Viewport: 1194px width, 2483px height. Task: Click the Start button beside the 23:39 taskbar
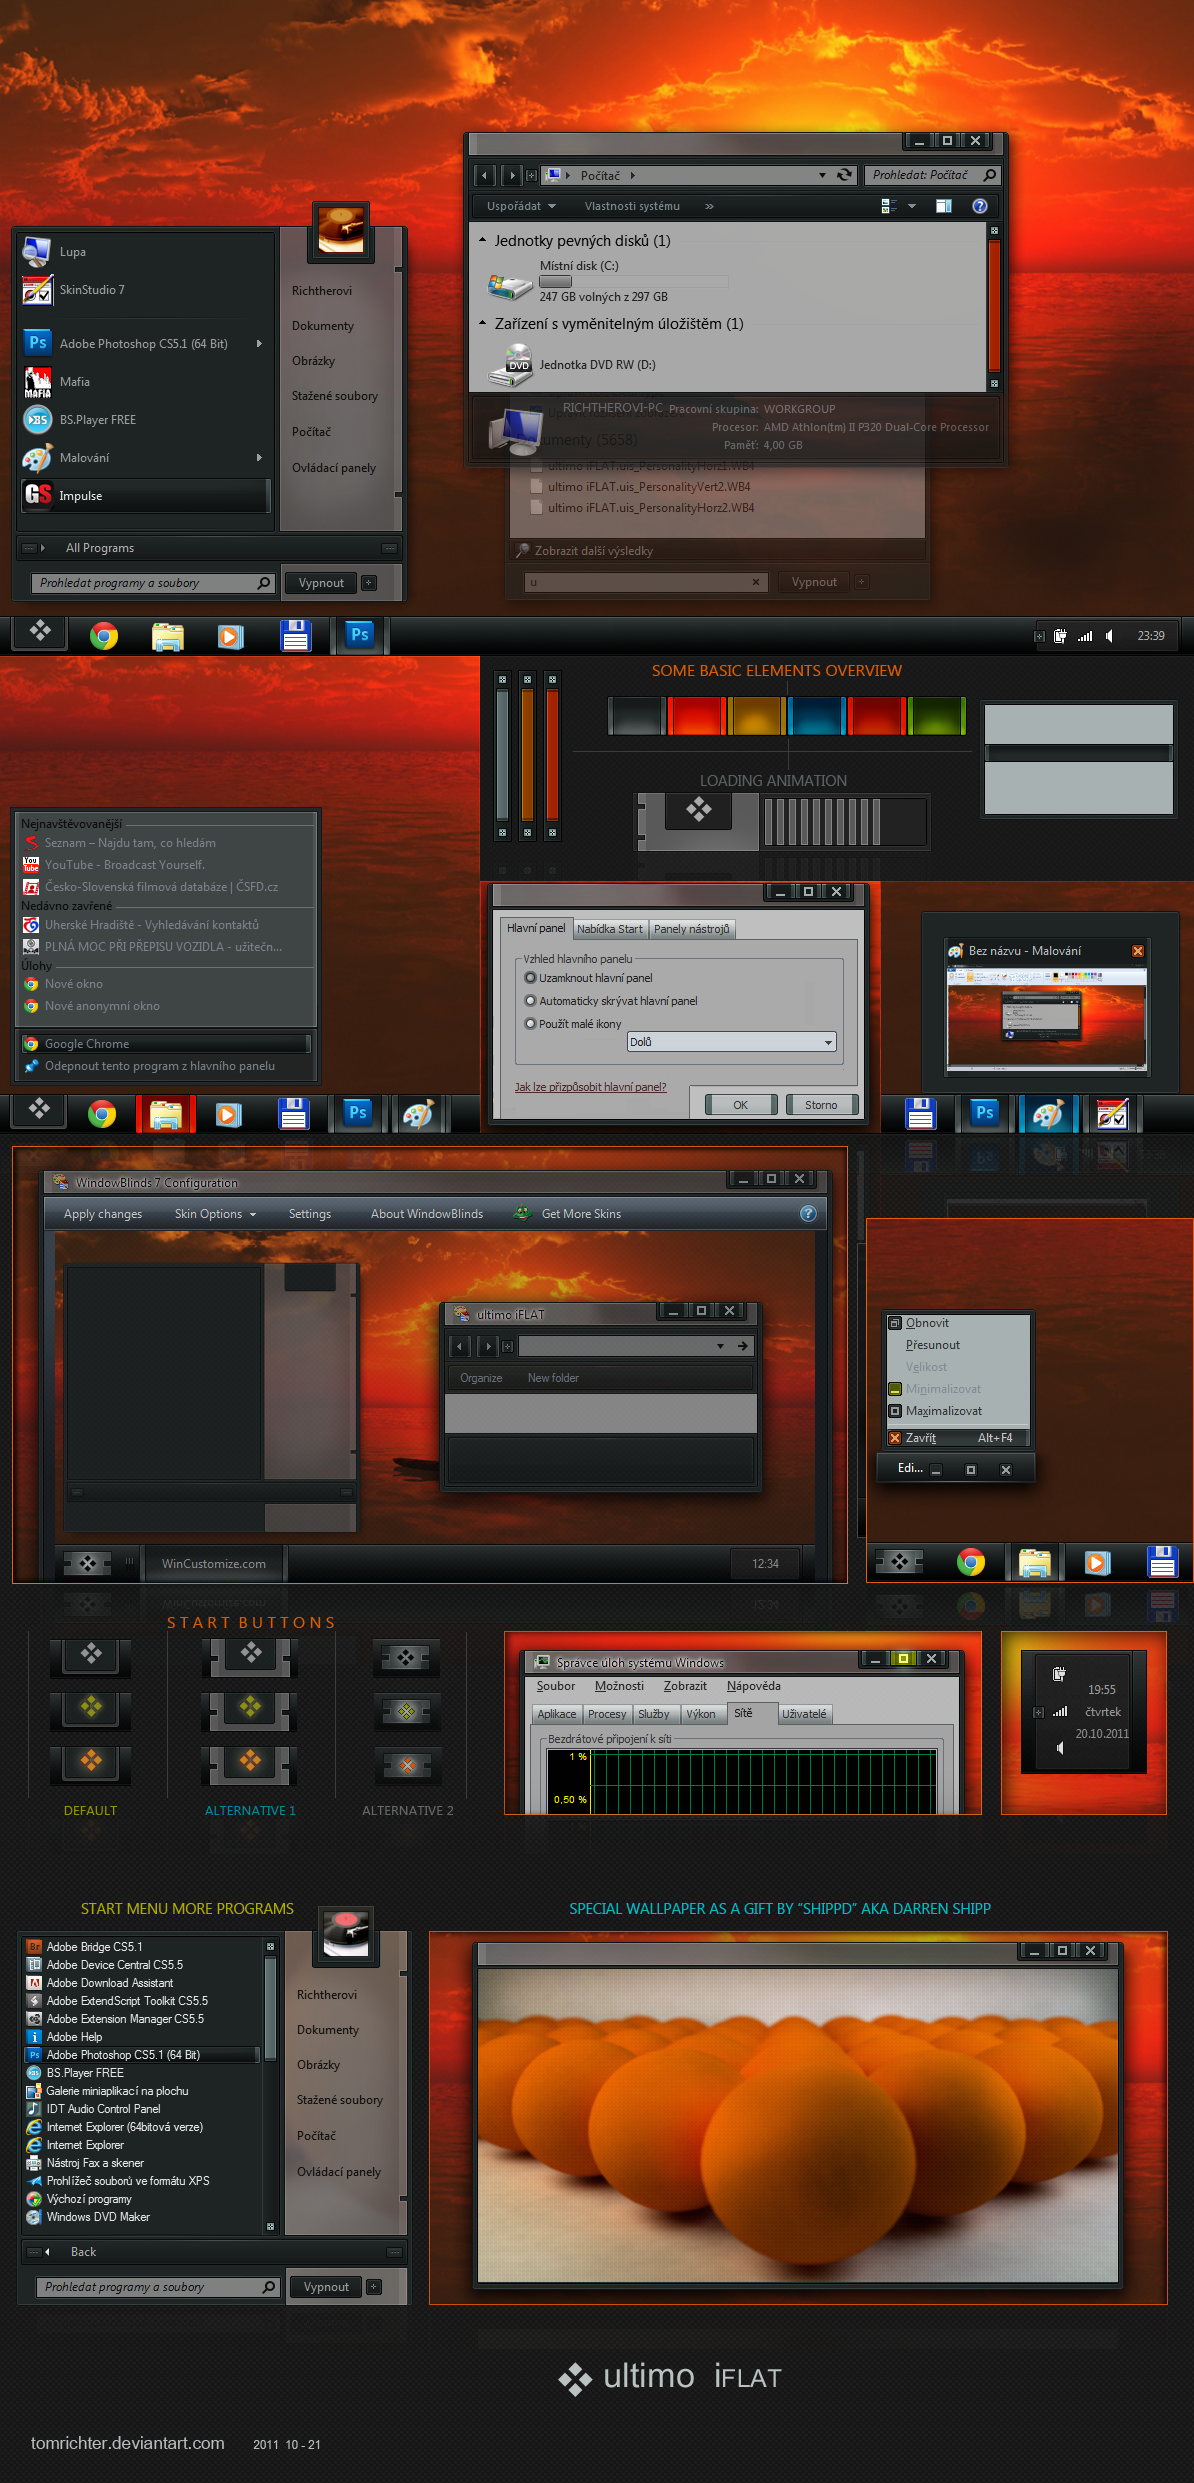[x=40, y=633]
